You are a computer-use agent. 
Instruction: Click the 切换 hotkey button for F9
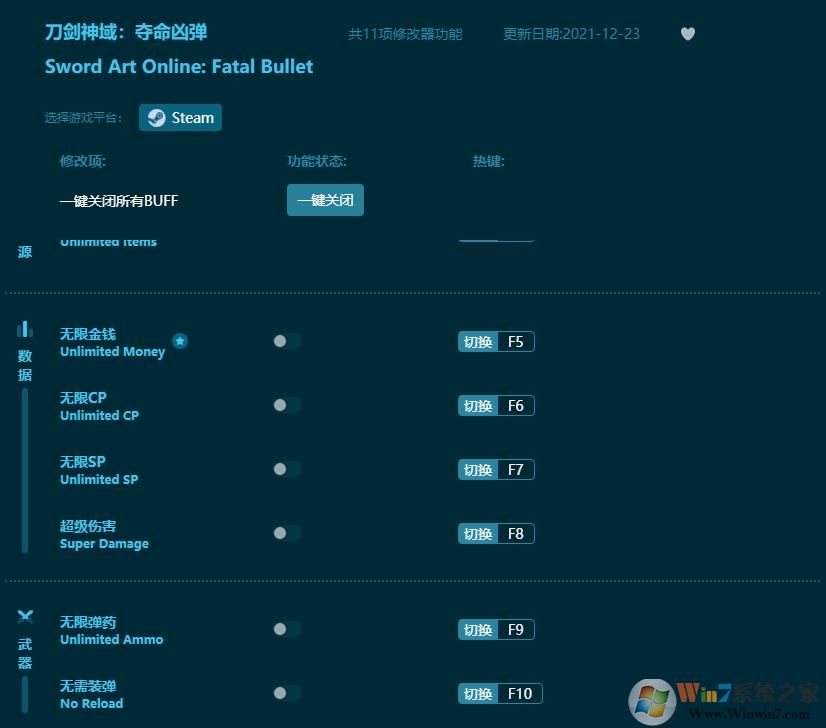point(478,629)
